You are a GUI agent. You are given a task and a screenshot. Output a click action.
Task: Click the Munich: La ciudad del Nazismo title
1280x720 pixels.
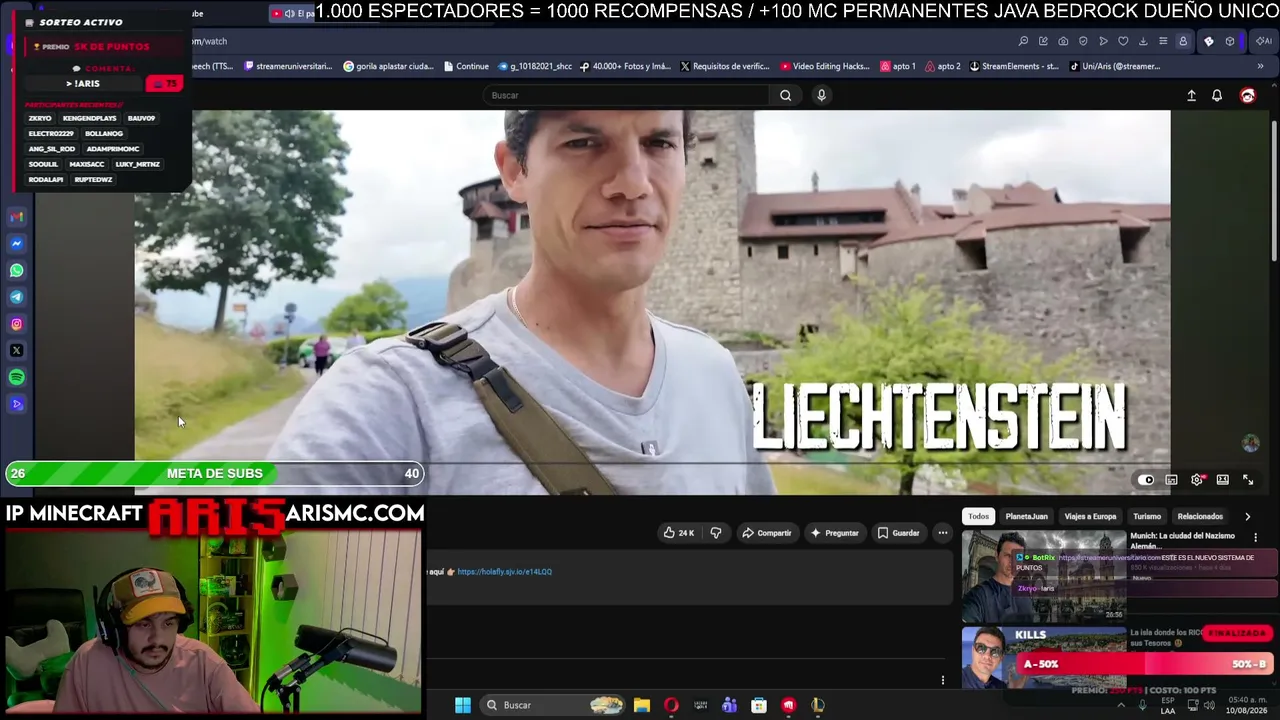[1183, 541]
